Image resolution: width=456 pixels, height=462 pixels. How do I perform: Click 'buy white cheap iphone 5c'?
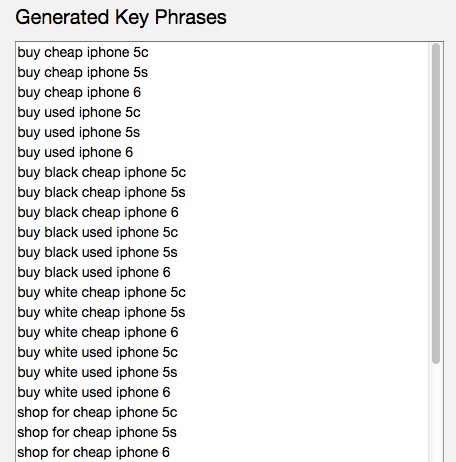click(x=102, y=293)
